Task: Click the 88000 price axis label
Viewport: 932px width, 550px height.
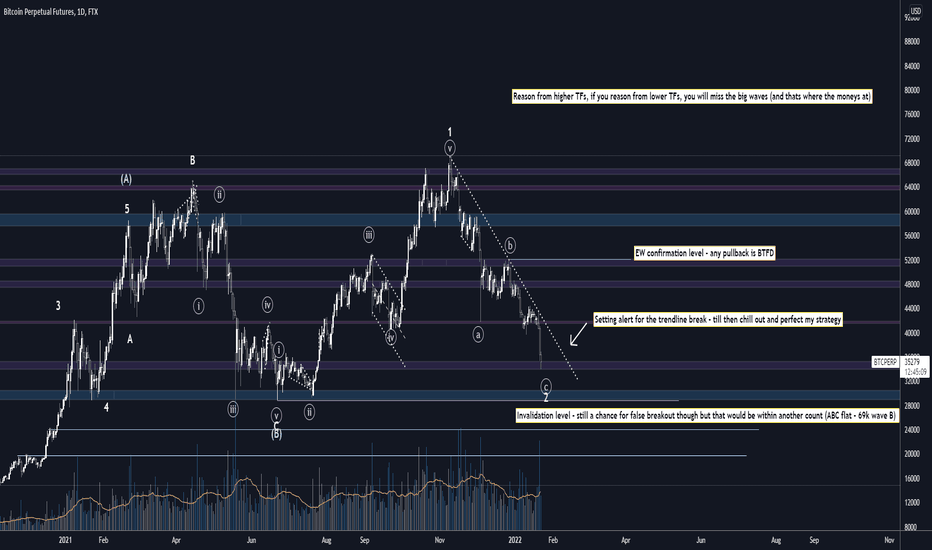Action: (912, 42)
